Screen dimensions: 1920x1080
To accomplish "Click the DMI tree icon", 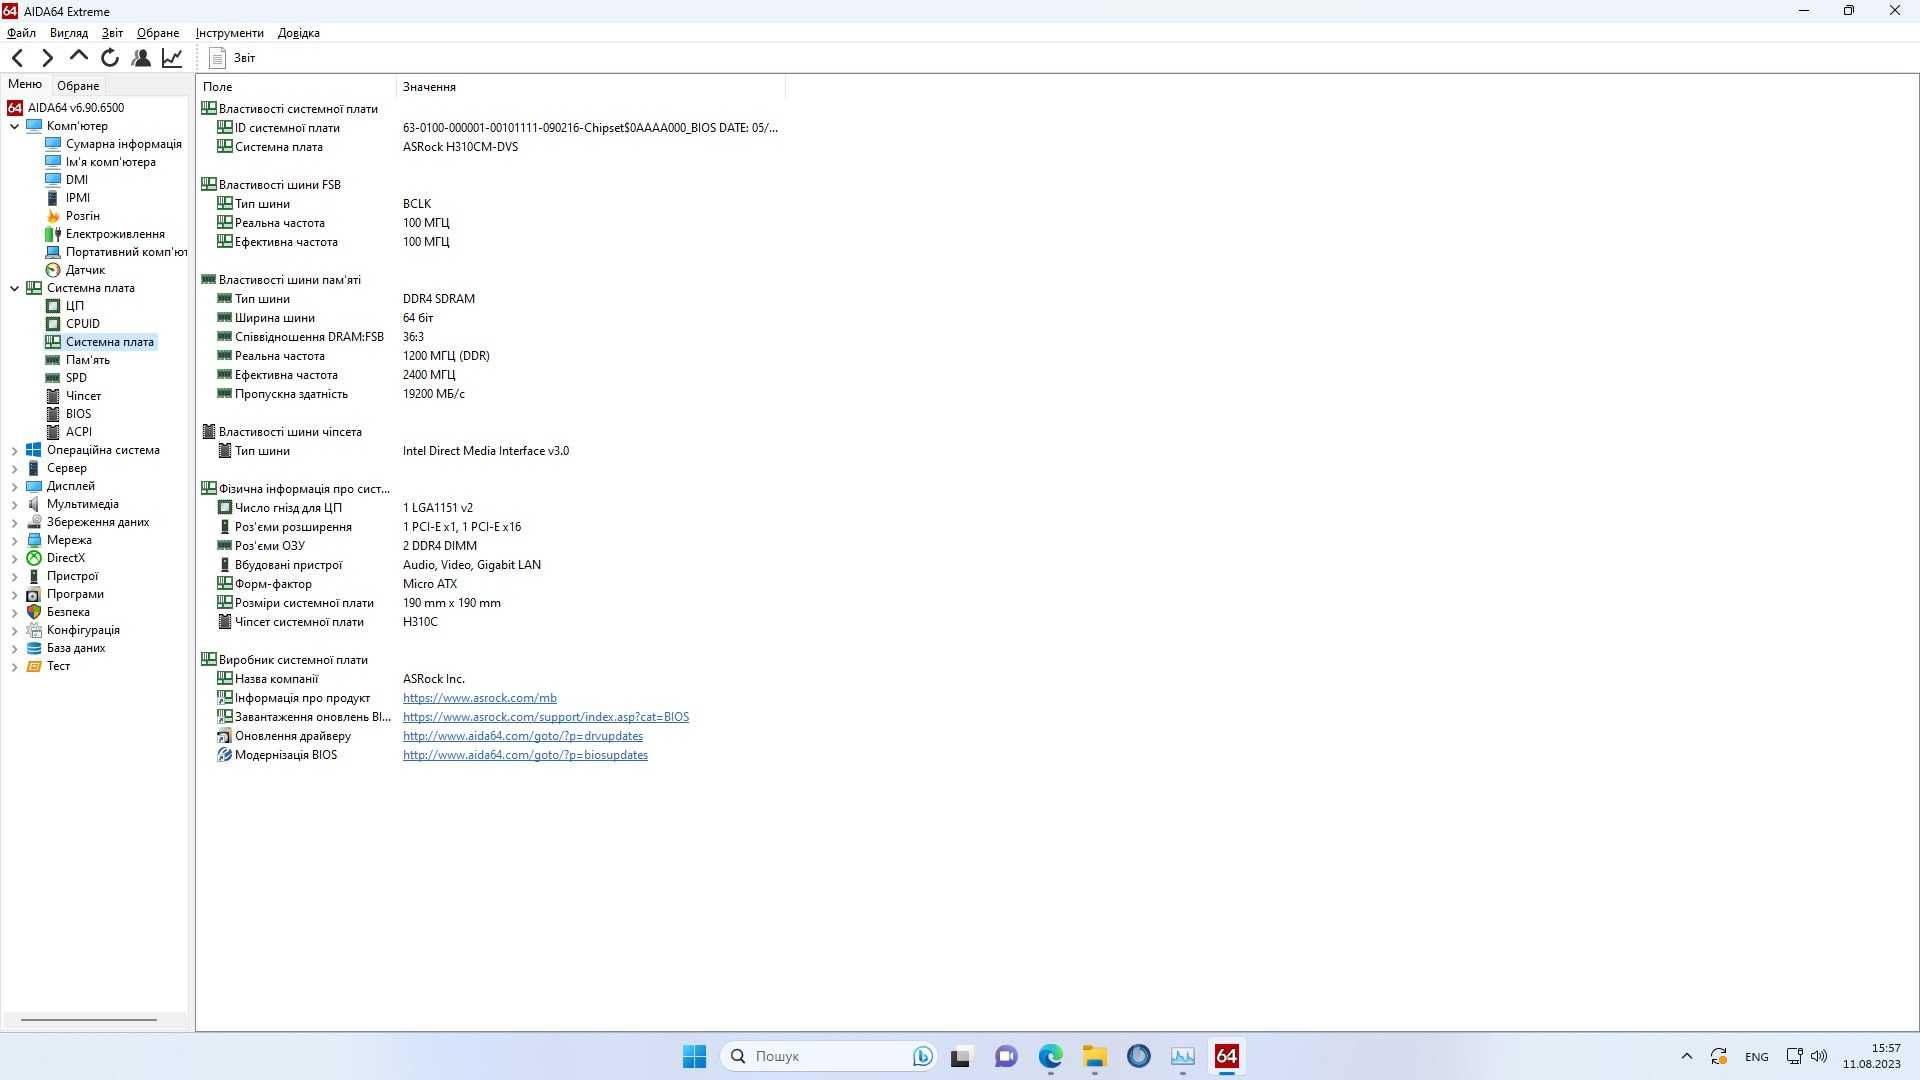I will (53, 180).
